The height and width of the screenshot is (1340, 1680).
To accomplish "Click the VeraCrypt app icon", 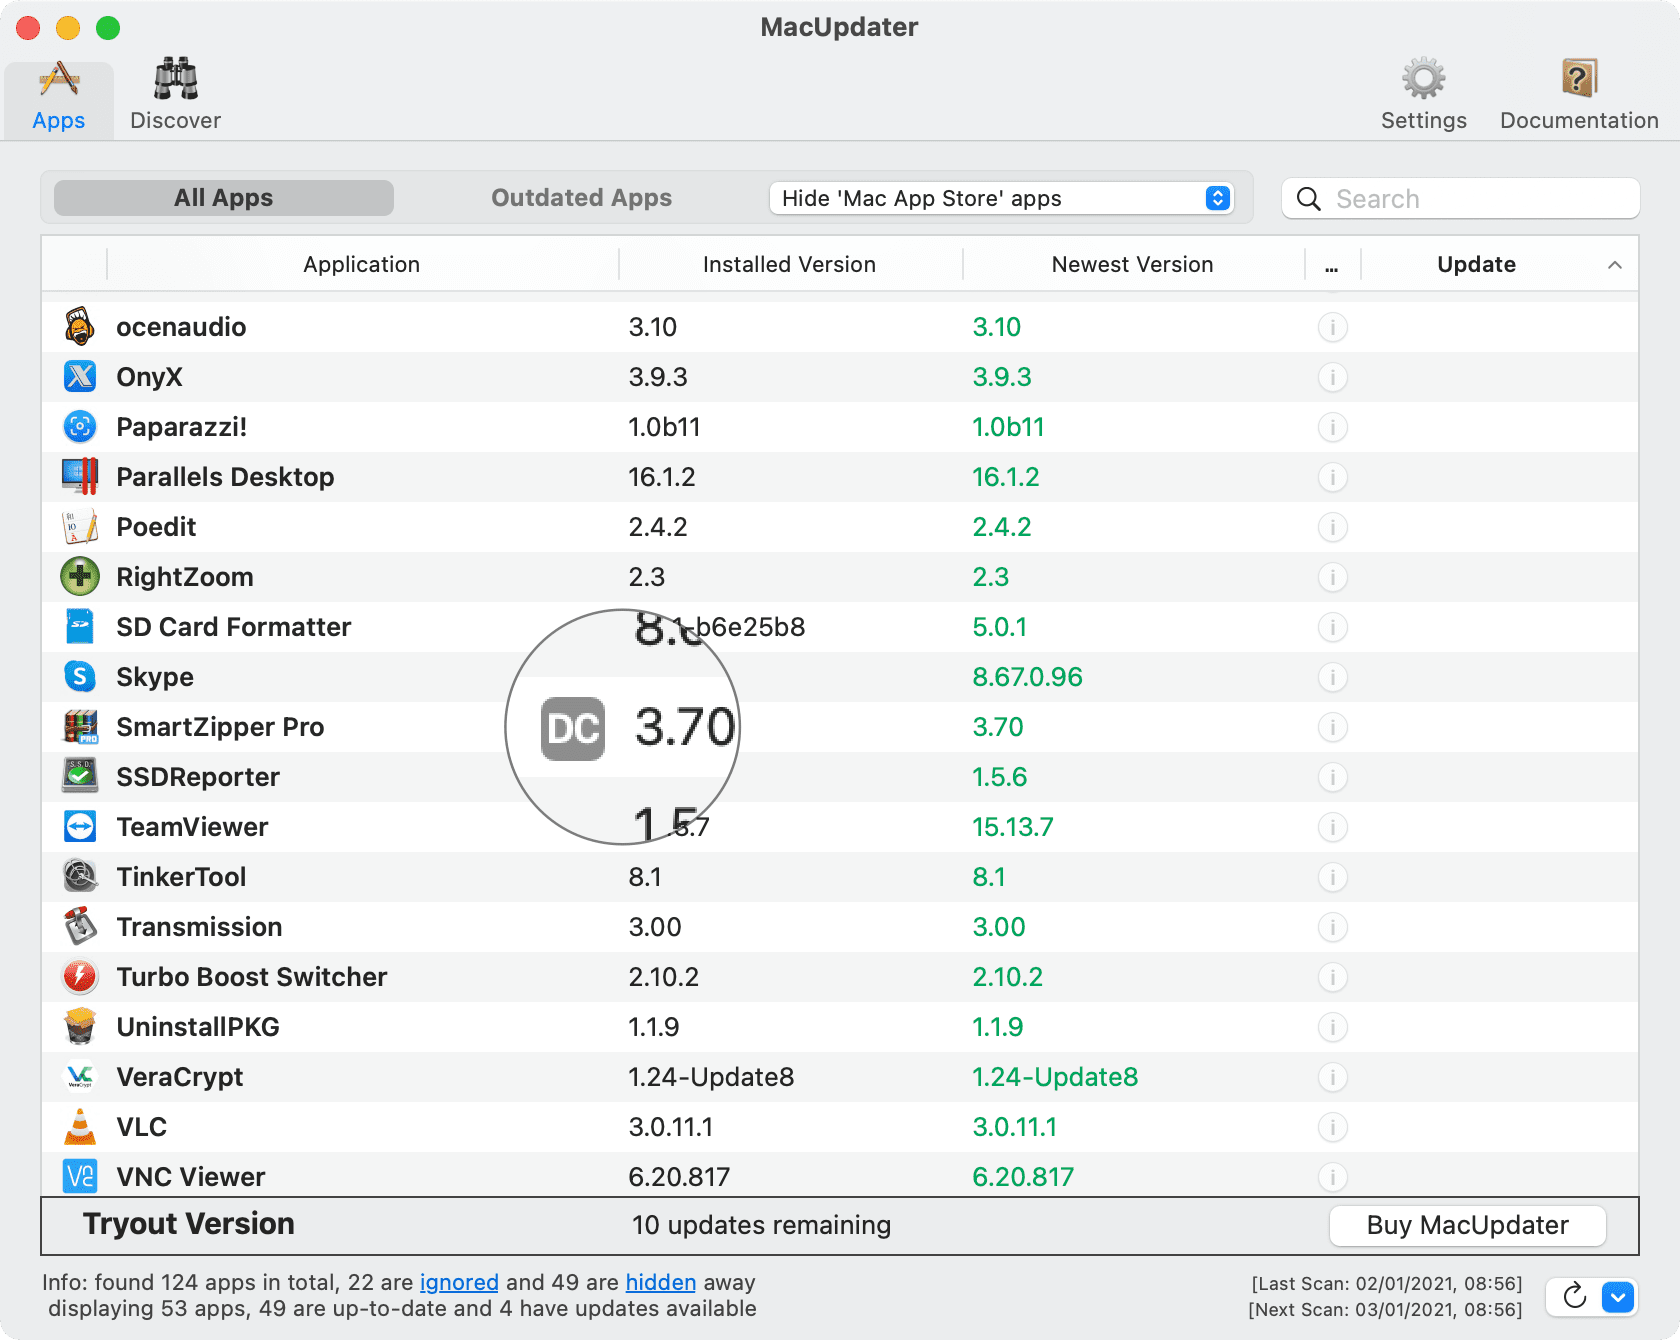I will (x=80, y=1077).
